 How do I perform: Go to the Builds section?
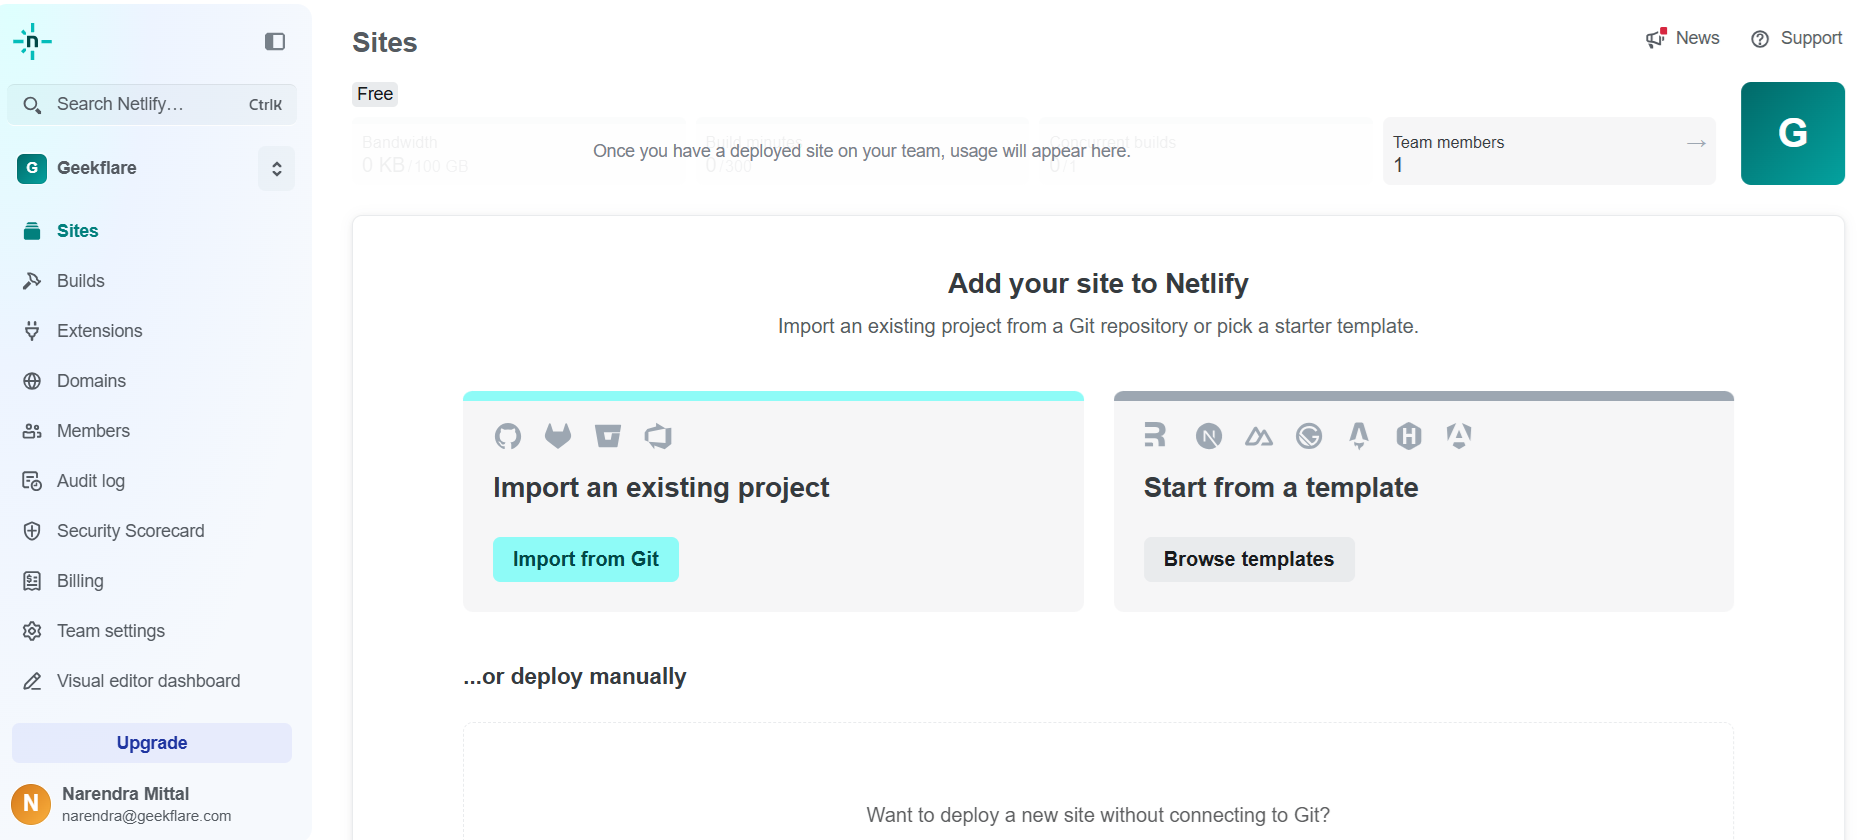[80, 281]
